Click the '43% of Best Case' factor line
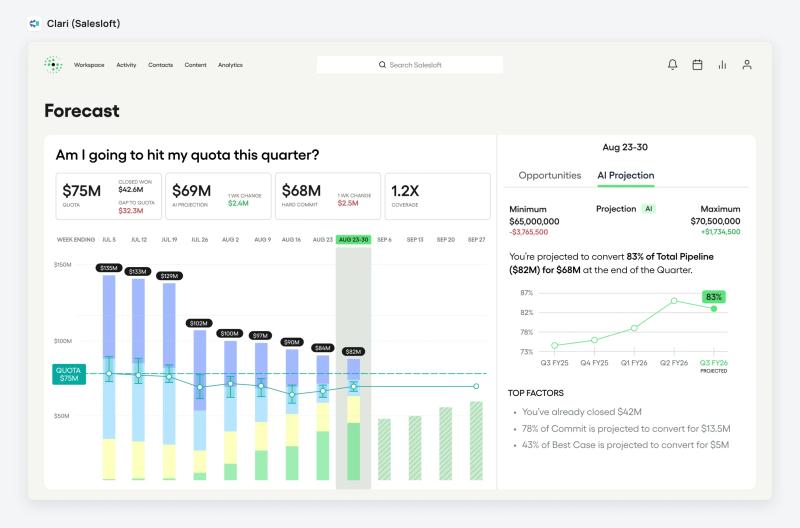800x528 pixels. pos(625,445)
